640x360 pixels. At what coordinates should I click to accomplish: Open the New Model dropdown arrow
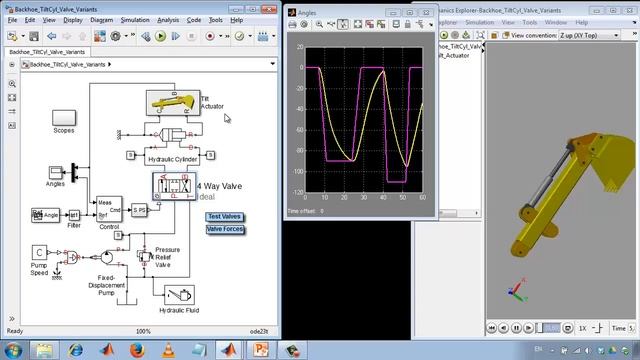(x=22, y=36)
